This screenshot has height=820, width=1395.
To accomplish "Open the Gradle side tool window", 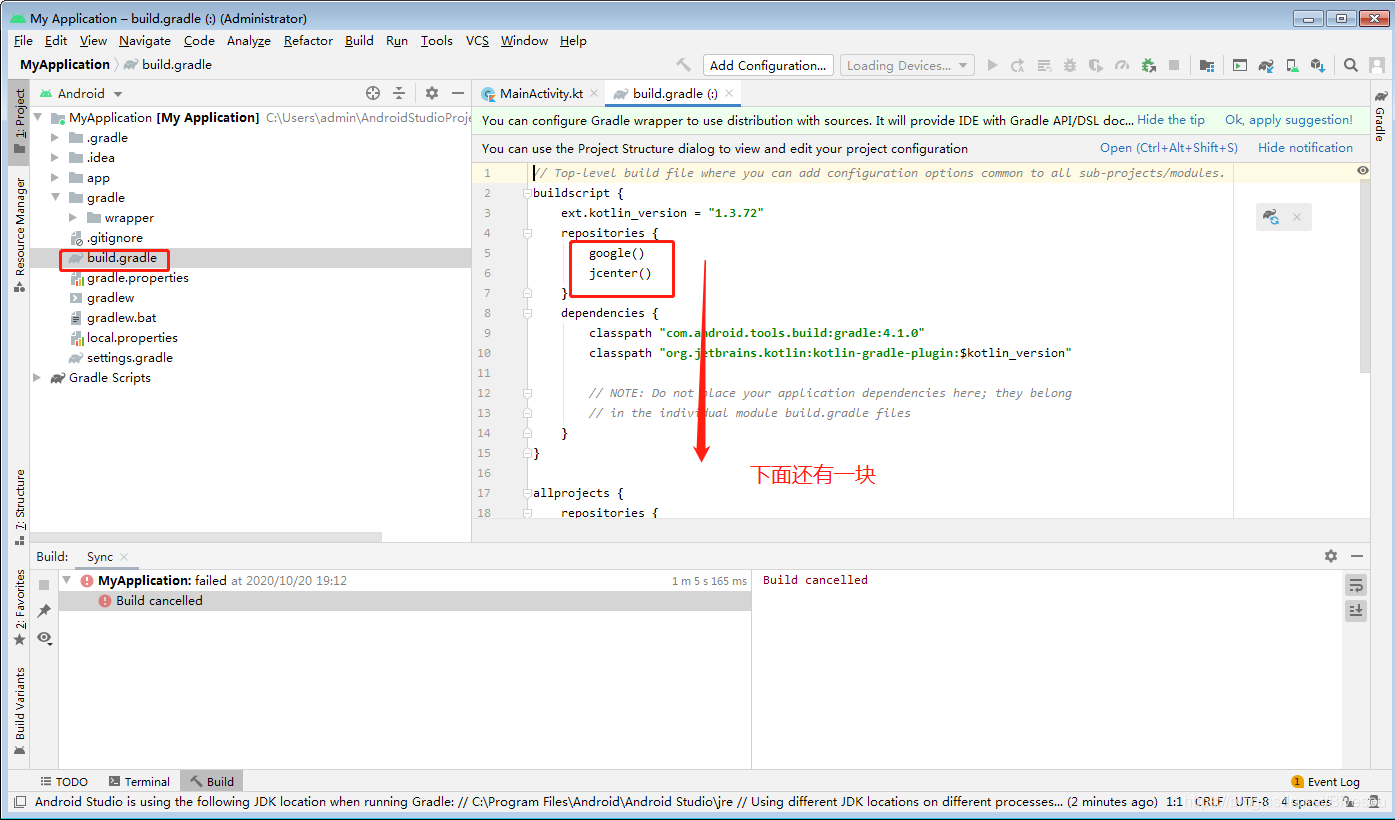I will (1381, 115).
